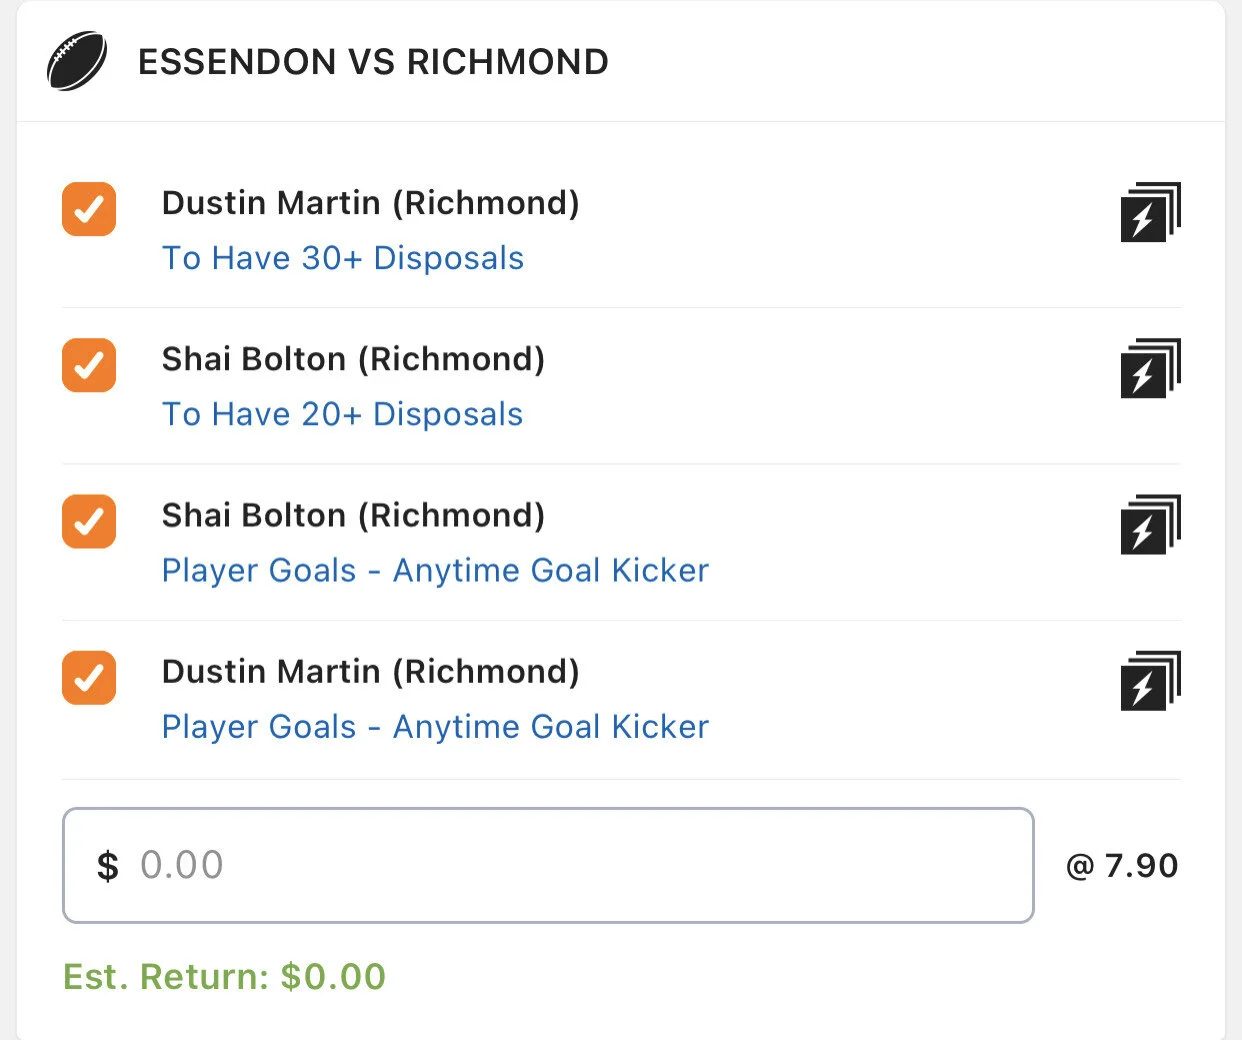Click lightning stack icon for Martin Anytime Goal Kicker
The image size is (1242, 1040).
(1150, 680)
